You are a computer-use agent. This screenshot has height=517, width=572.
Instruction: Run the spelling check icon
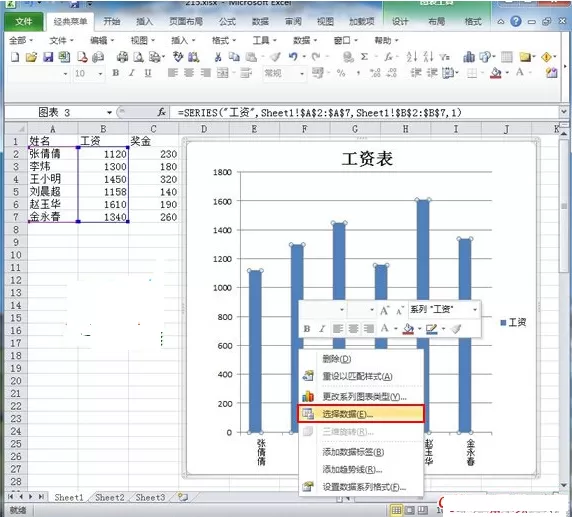pyautogui.click(x=178, y=57)
